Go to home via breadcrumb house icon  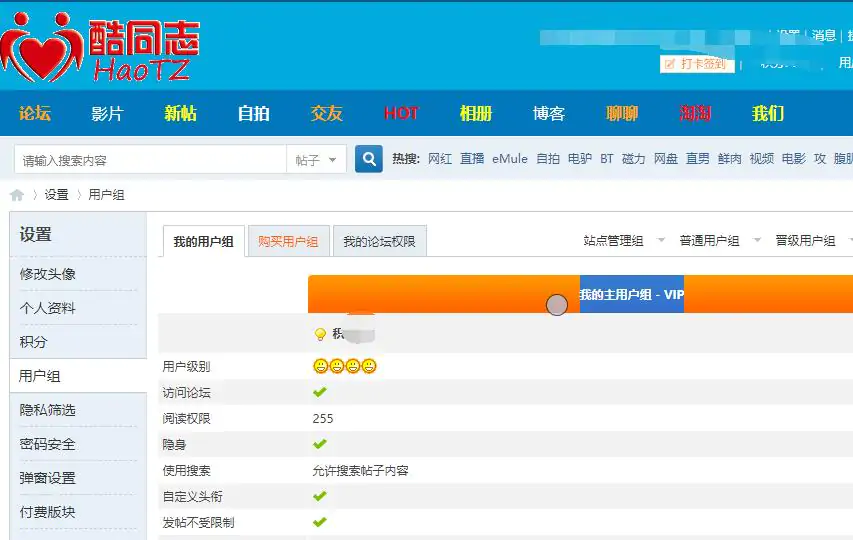coord(17,195)
